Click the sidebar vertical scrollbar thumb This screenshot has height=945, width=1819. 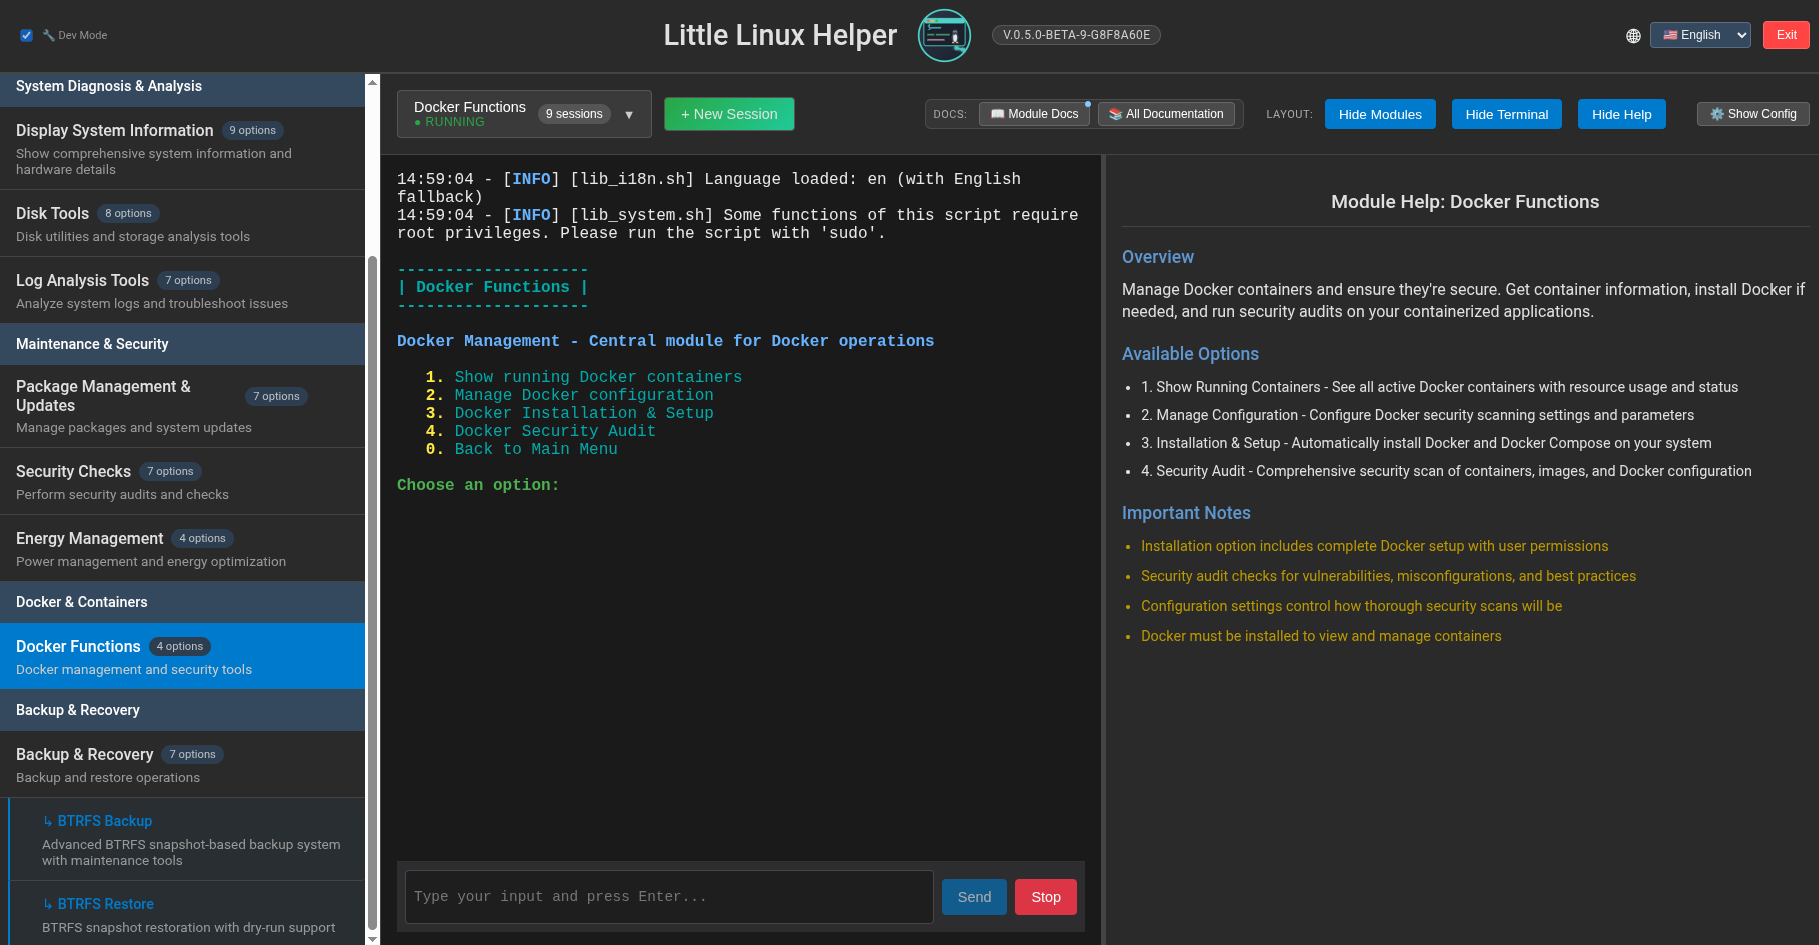tap(372, 592)
